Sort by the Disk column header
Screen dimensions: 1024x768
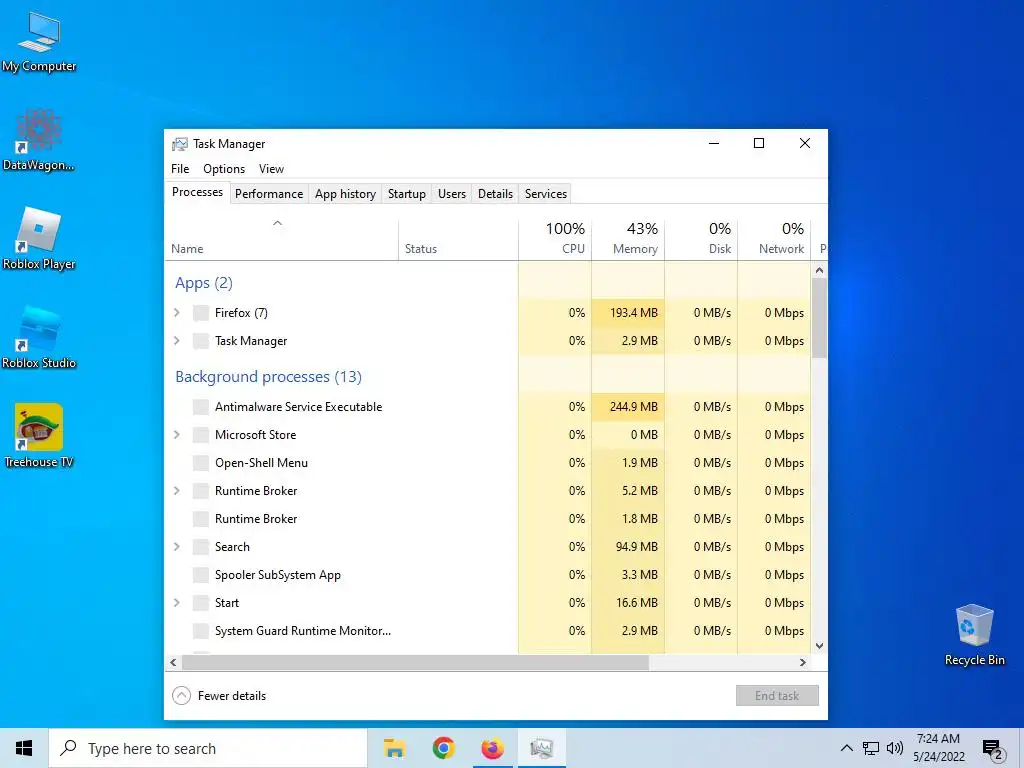pyautogui.click(x=701, y=238)
